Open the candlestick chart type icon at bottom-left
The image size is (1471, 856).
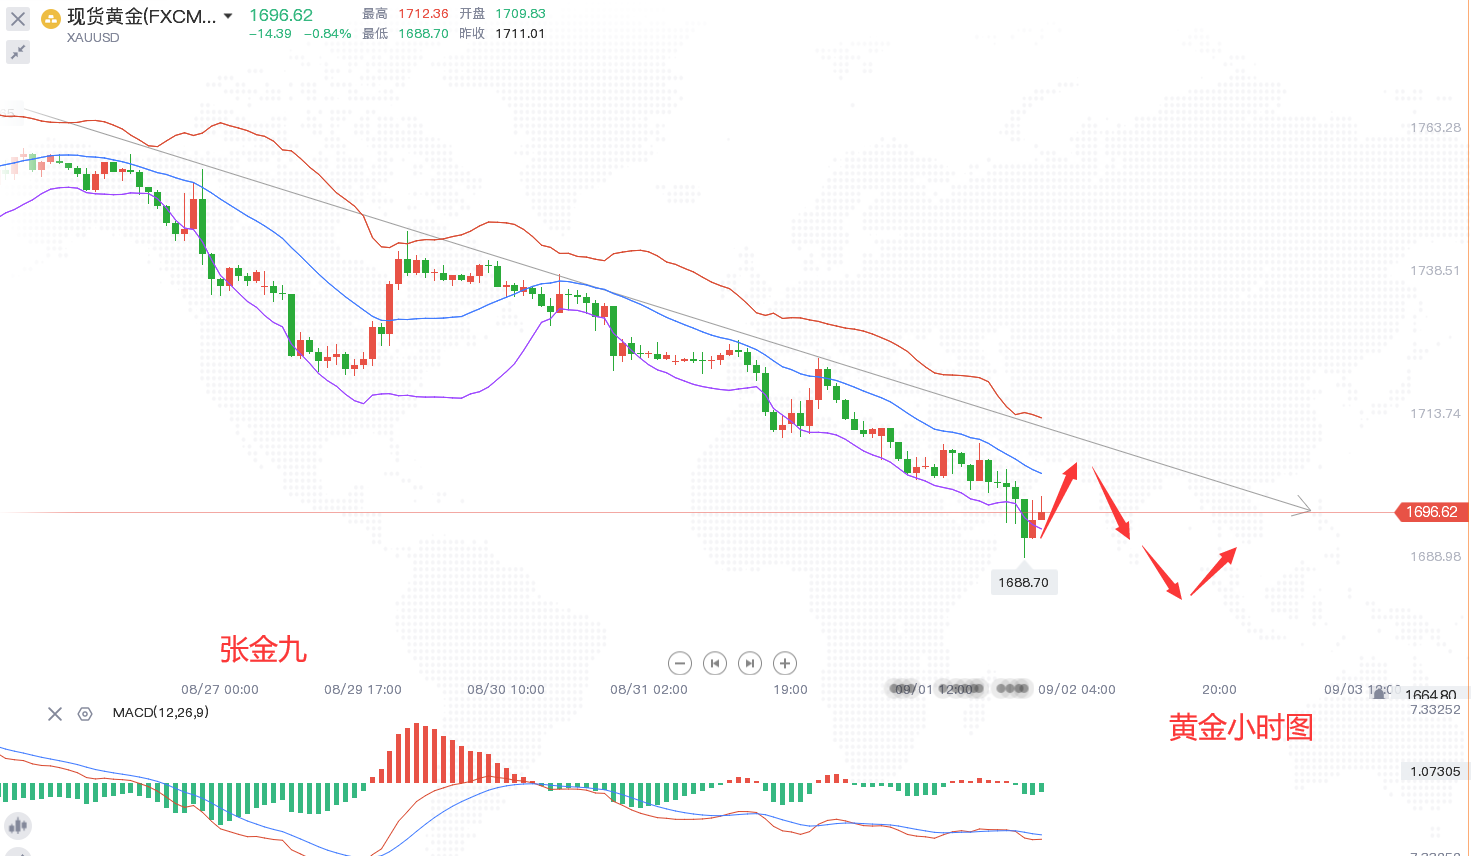coord(17,826)
